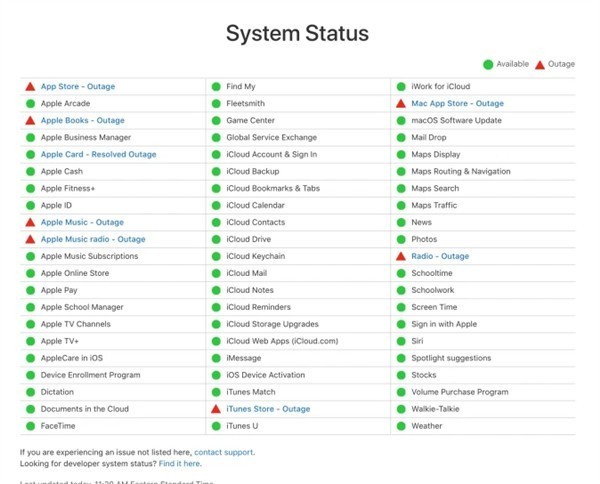Click the green status dot beside Apple Card
This screenshot has width=600, height=484.
[30, 155]
